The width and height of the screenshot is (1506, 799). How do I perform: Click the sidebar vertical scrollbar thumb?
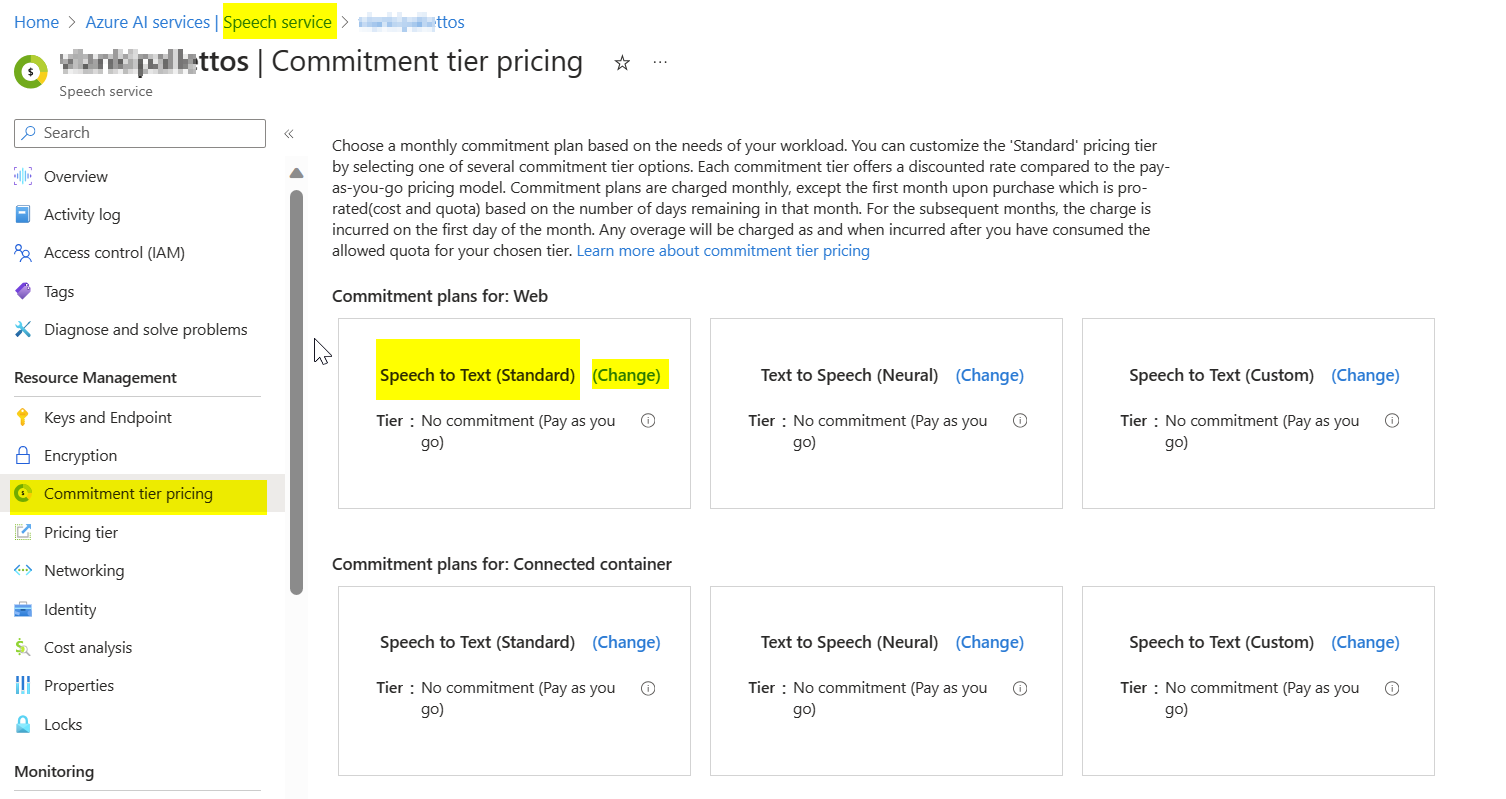296,392
